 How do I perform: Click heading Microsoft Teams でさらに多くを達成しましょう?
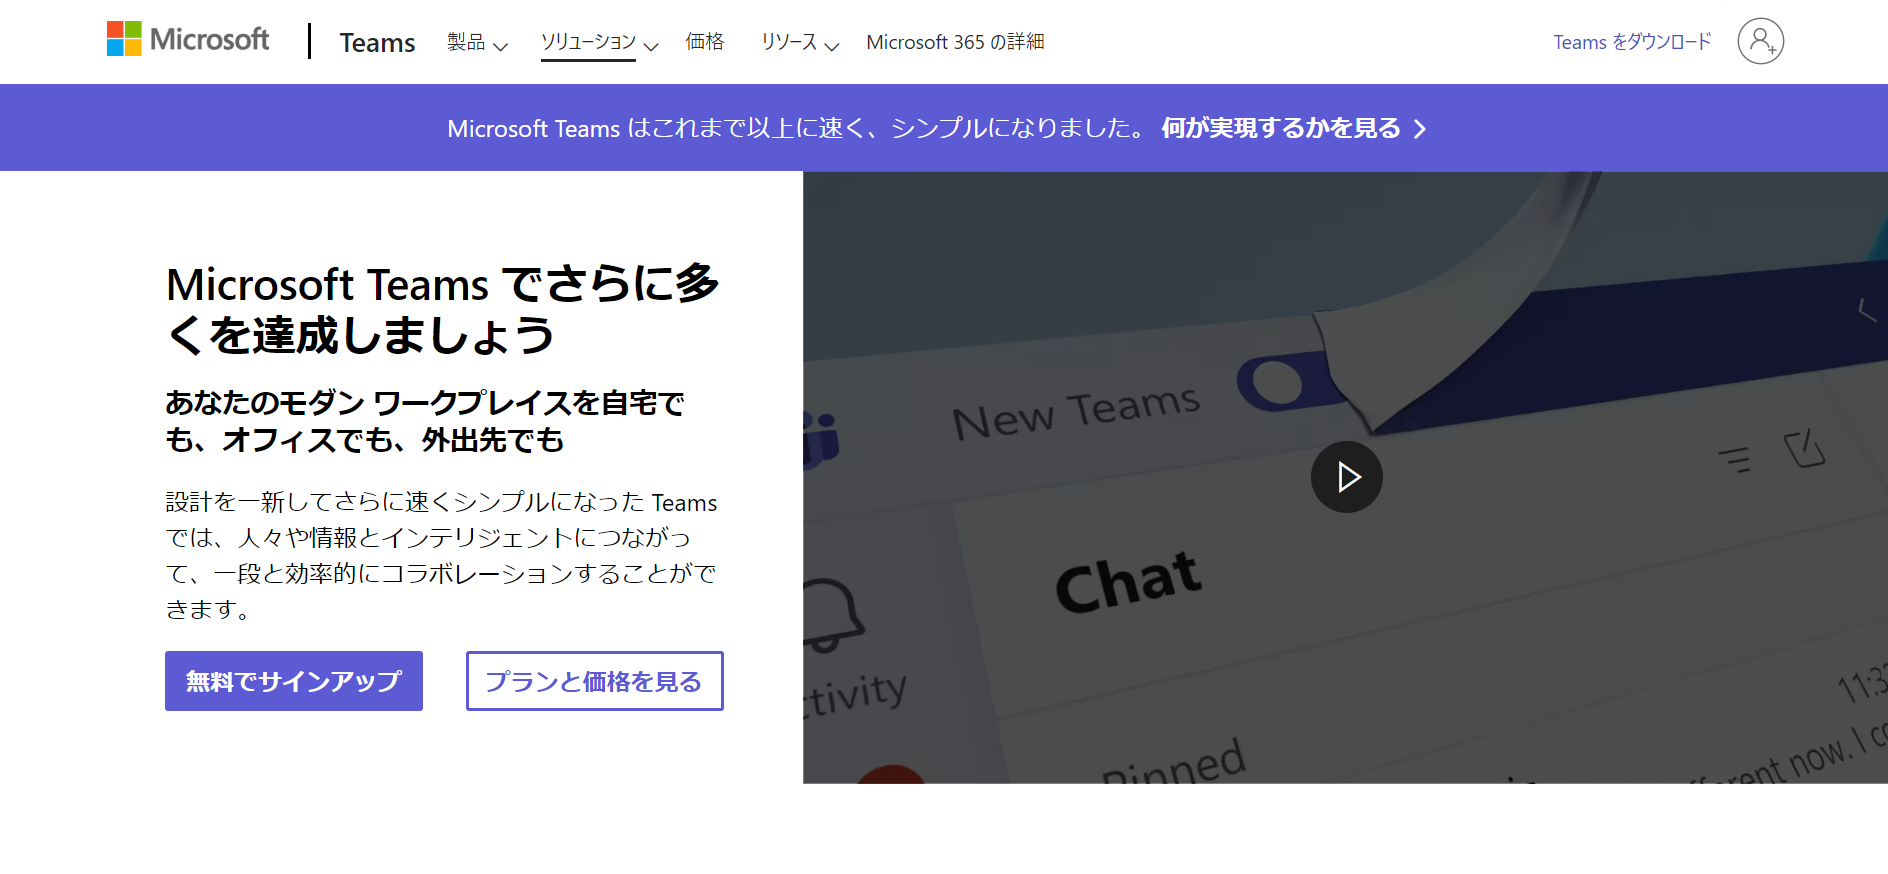click(x=443, y=309)
